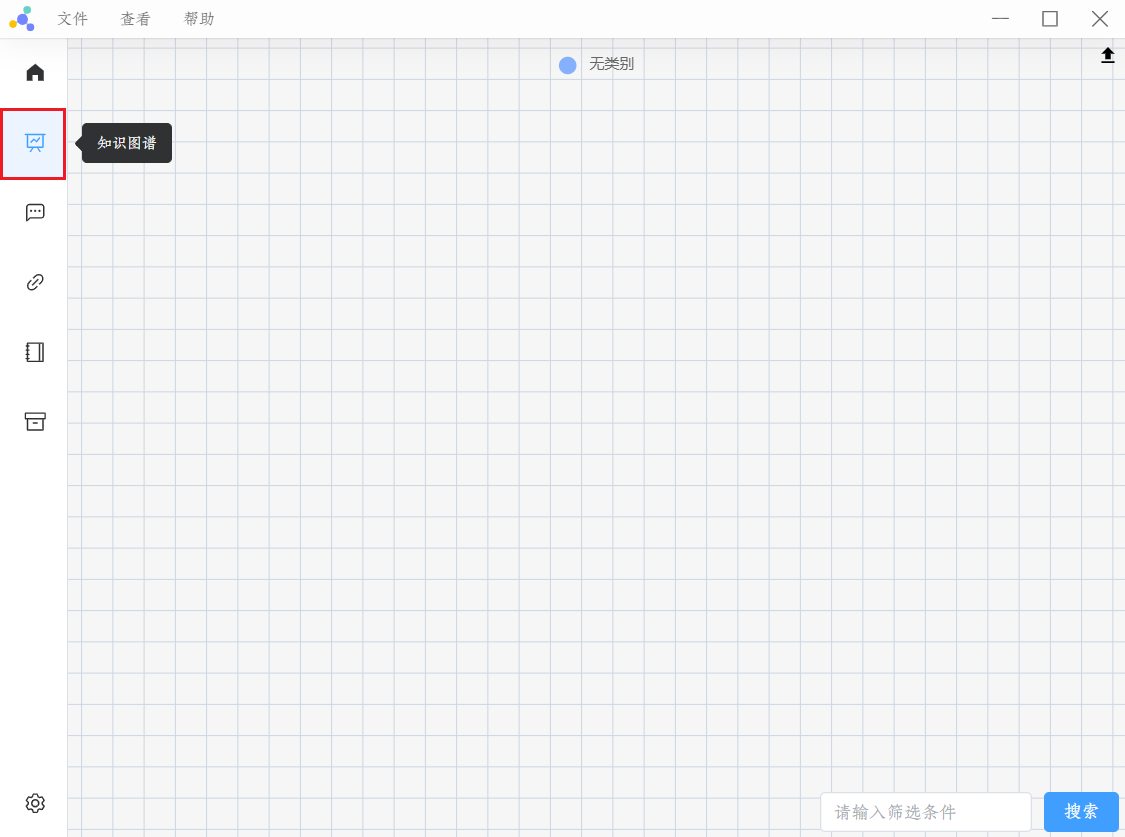Maximize the application window

(1050, 19)
